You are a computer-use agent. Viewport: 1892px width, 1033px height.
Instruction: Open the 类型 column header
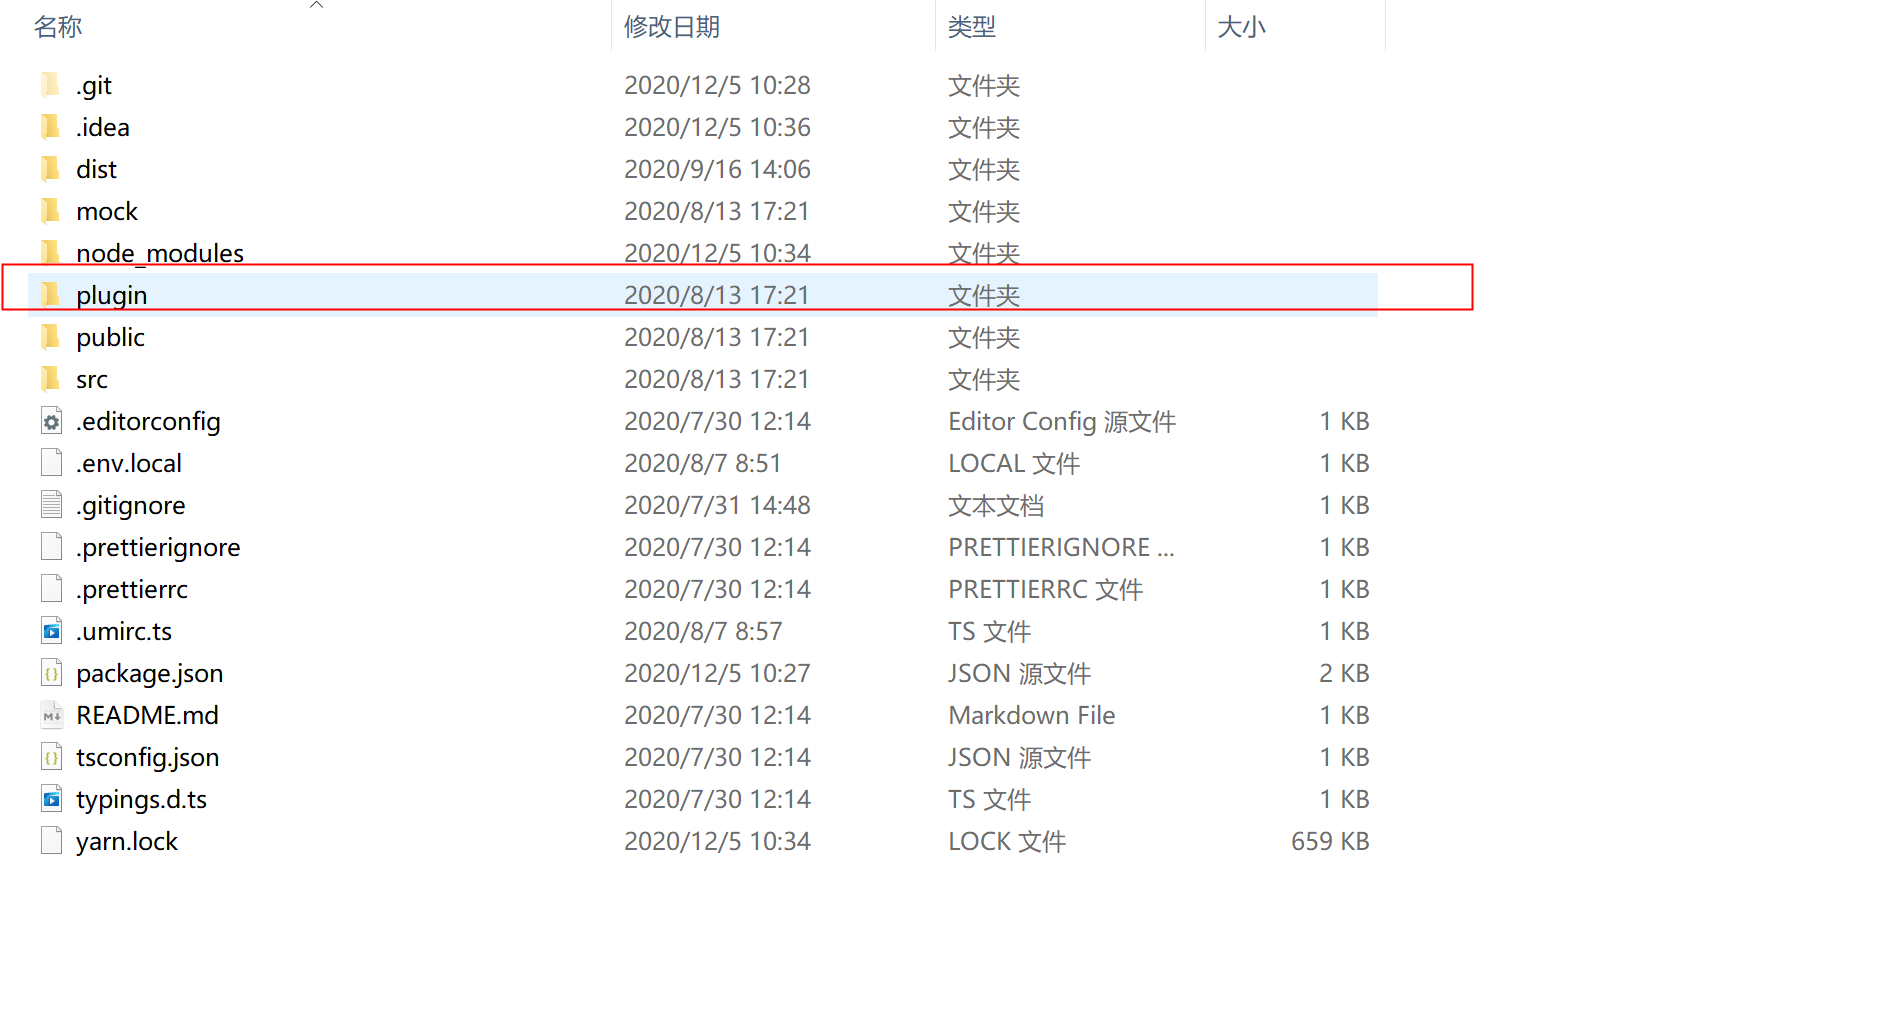(970, 27)
